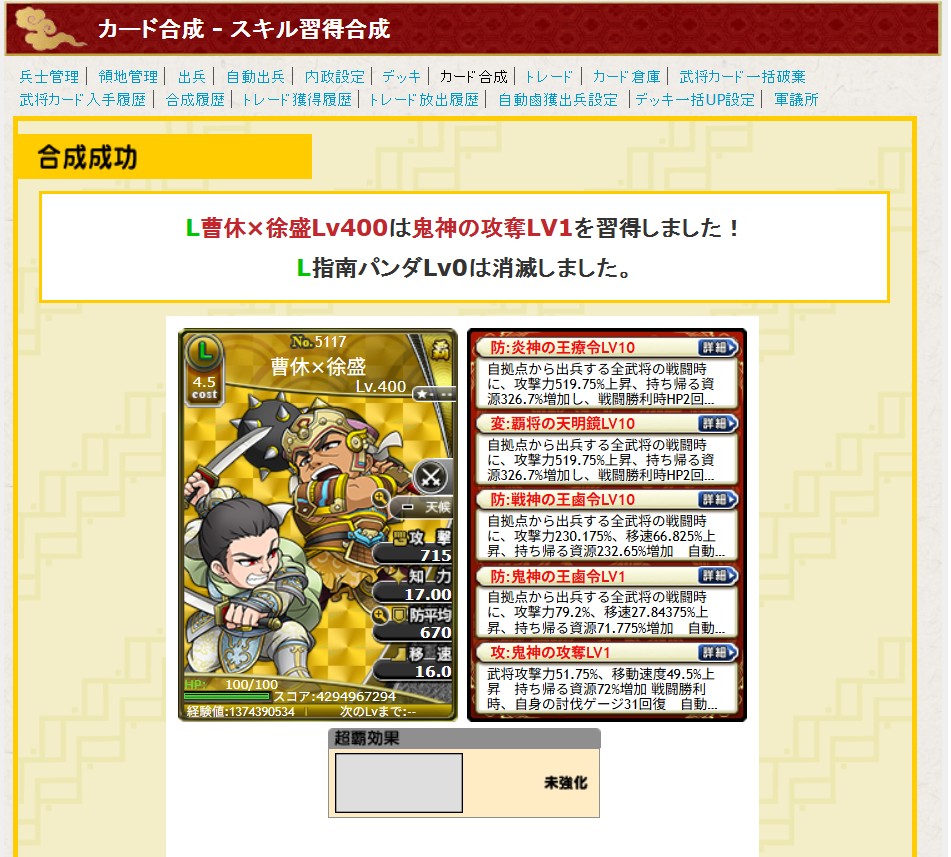The width and height of the screenshot is (951, 857).
Task: Open the トレード menu link
Action: [548, 76]
